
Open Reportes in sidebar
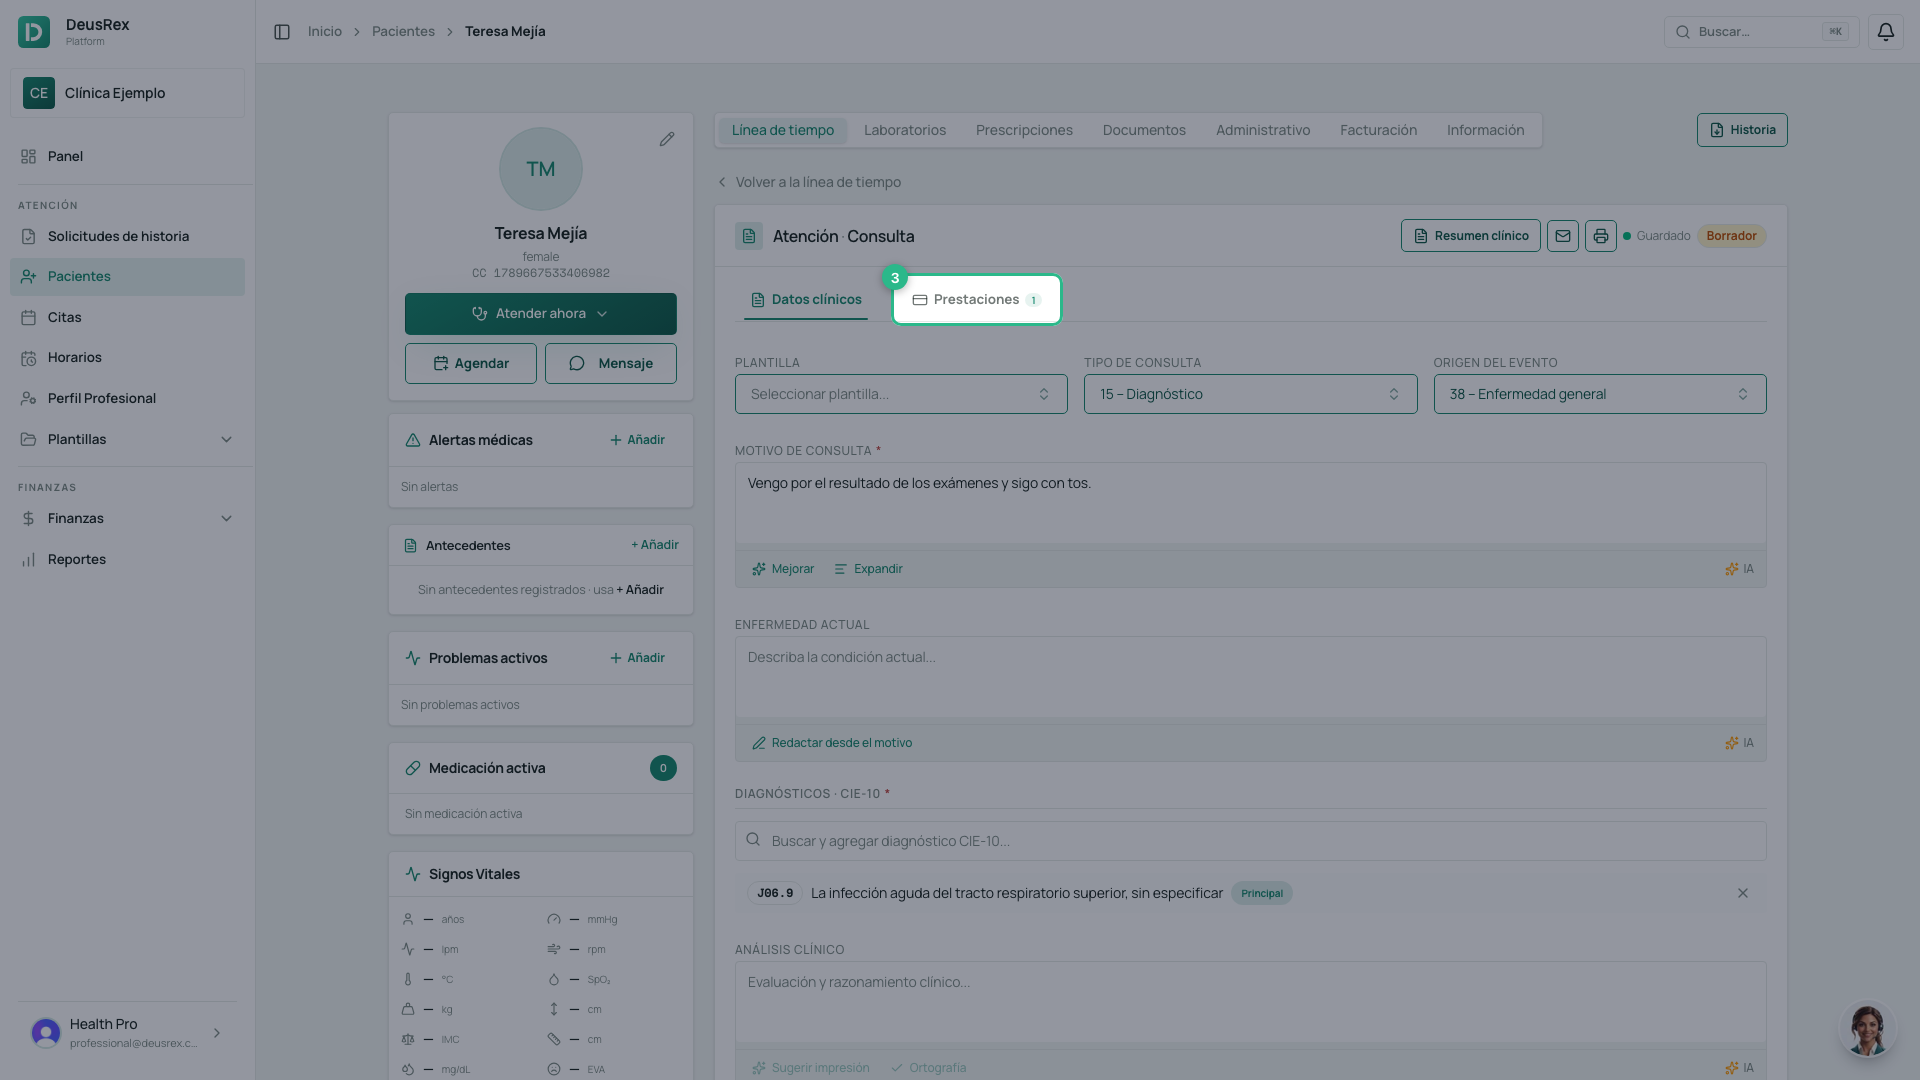127,559
